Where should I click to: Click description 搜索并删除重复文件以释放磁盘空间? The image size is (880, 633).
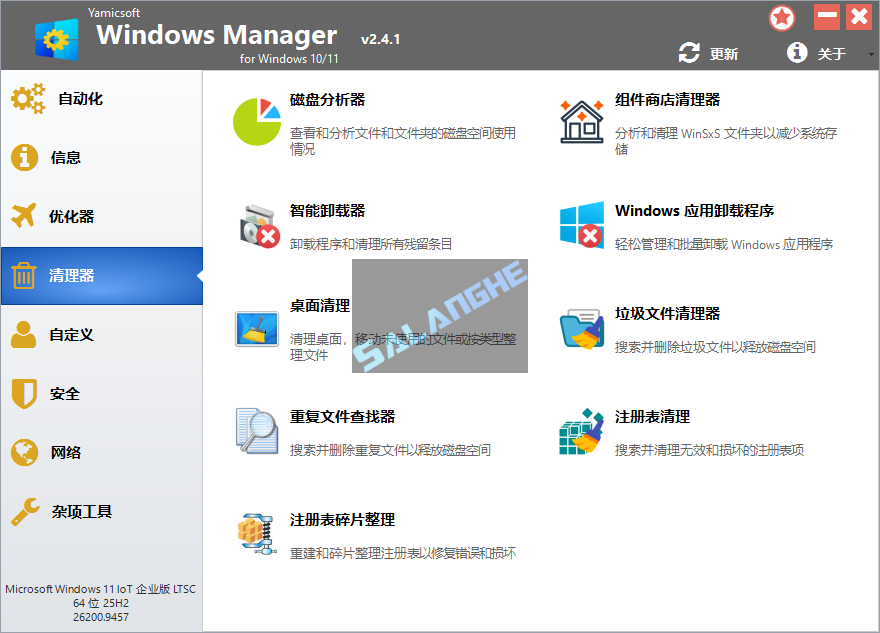click(x=390, y=450)
